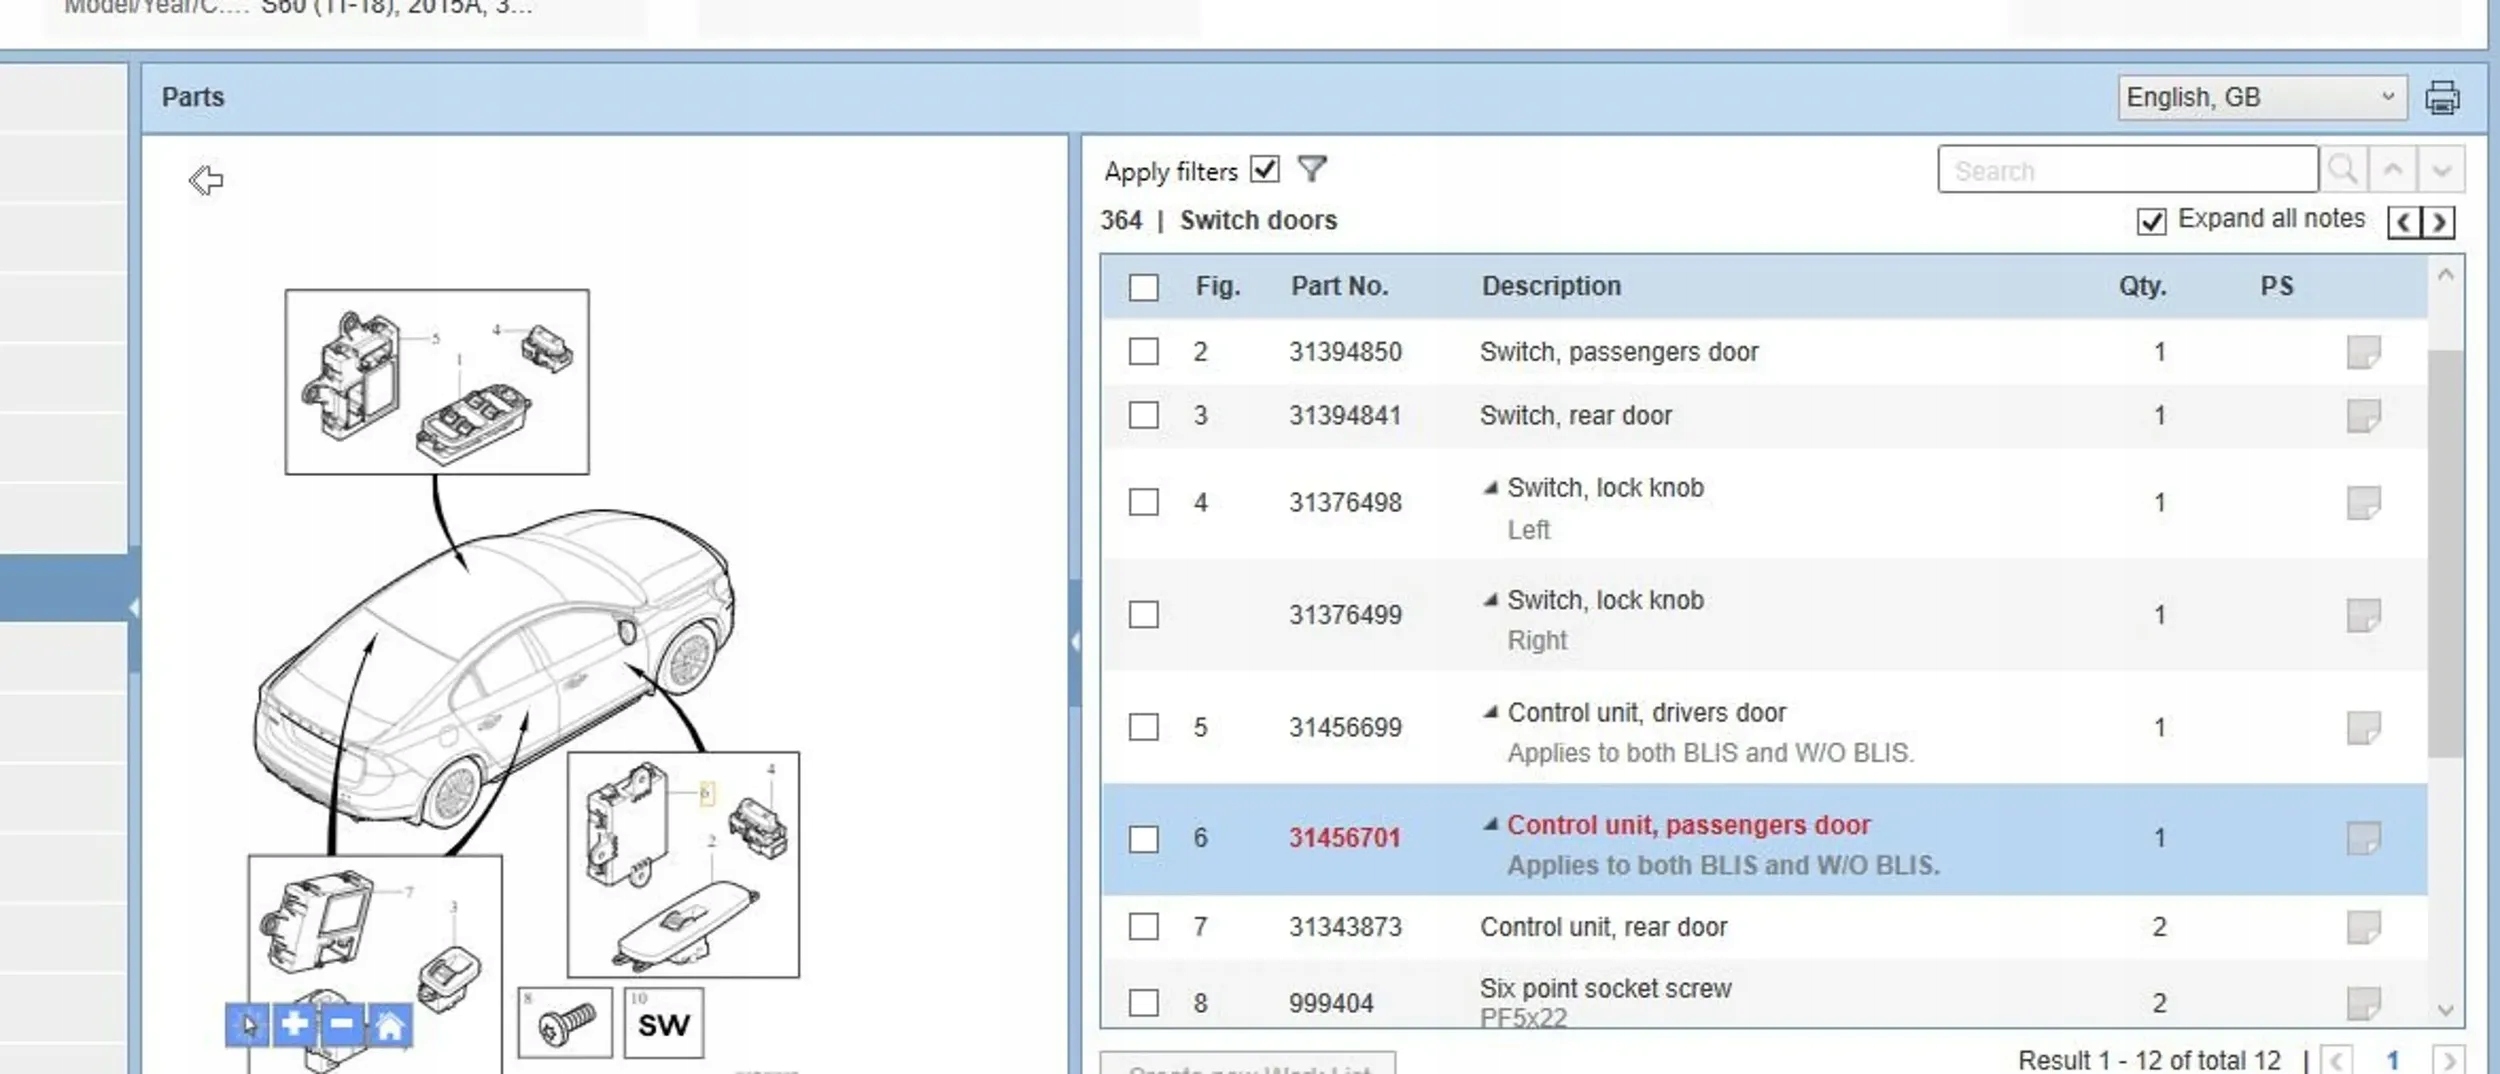Image resolution: width=2500 pixels, height=1074 pixels.
Task: Open note icon for part 31394841
Action: tap(2363, 416)
